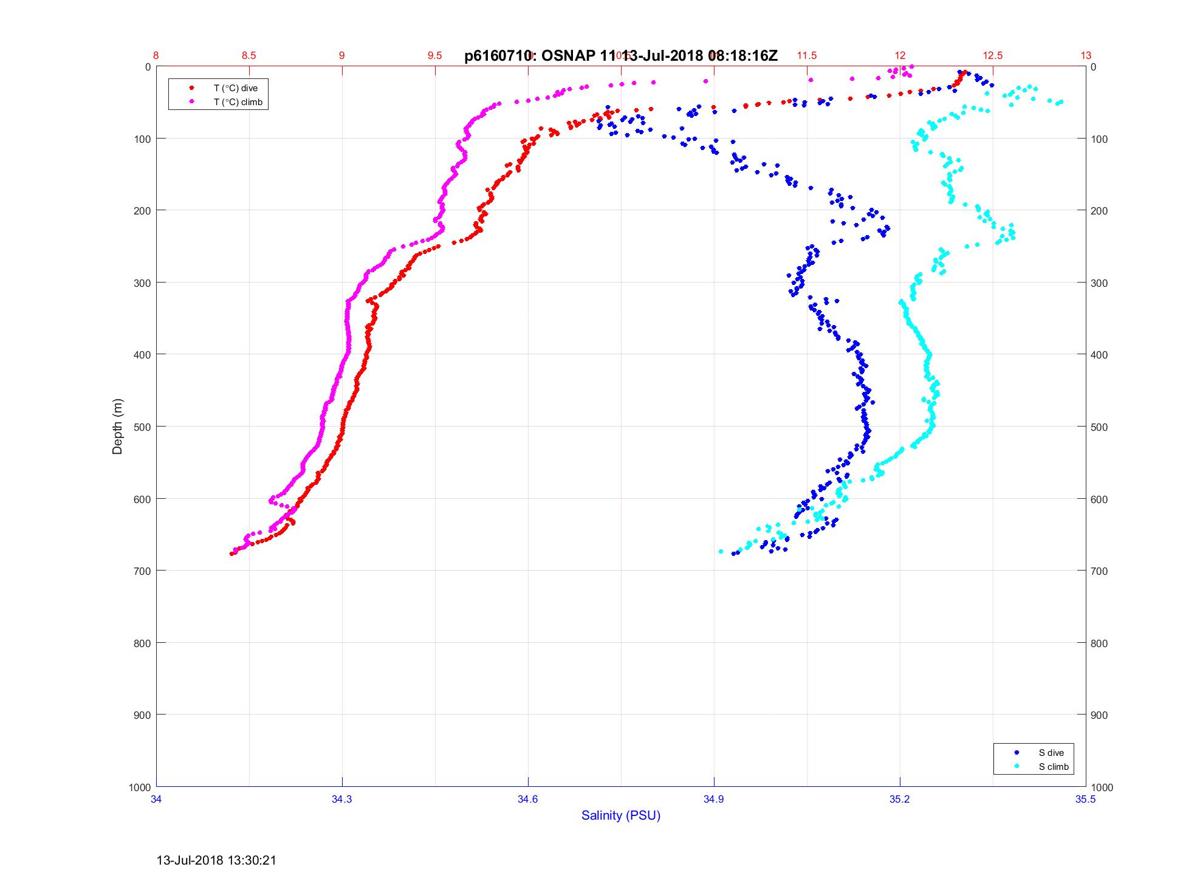Click the temperature legend box
Screen dimensions: 1200x885
tap(219, 95)
